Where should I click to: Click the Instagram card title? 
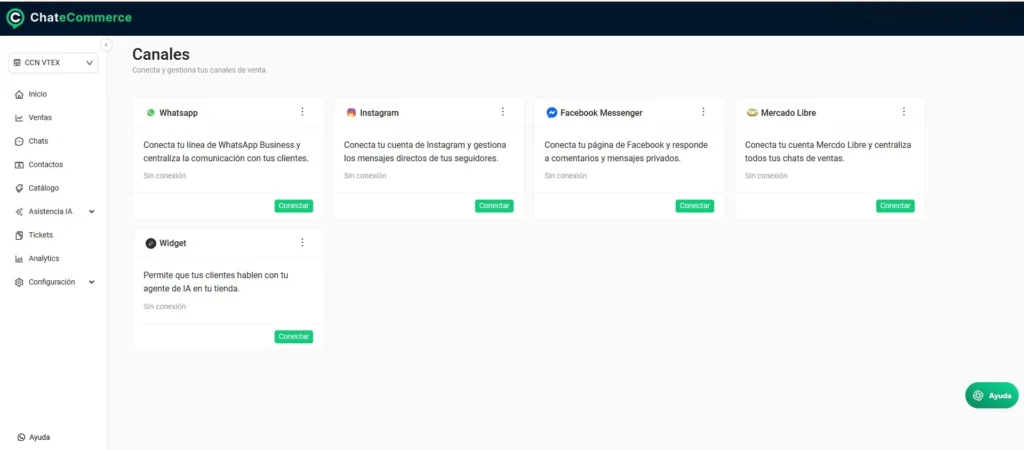[379, 112]
